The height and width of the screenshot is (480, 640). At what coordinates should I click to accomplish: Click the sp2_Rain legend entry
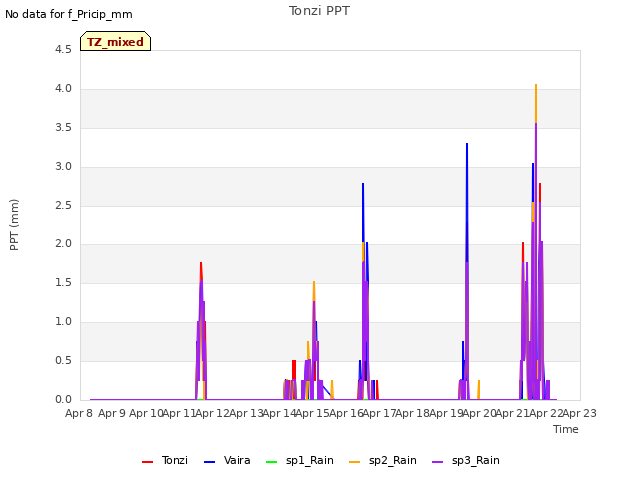383,460
